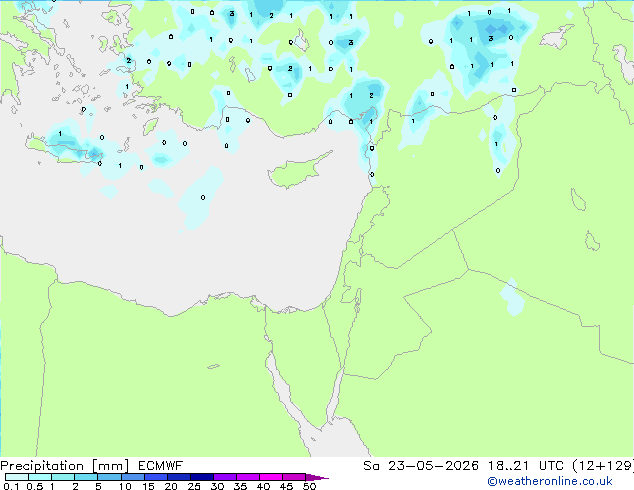Click the island of Cyprus on the map
The width and height of the screenshot is (634, 490).
click(x=293, y=172)
